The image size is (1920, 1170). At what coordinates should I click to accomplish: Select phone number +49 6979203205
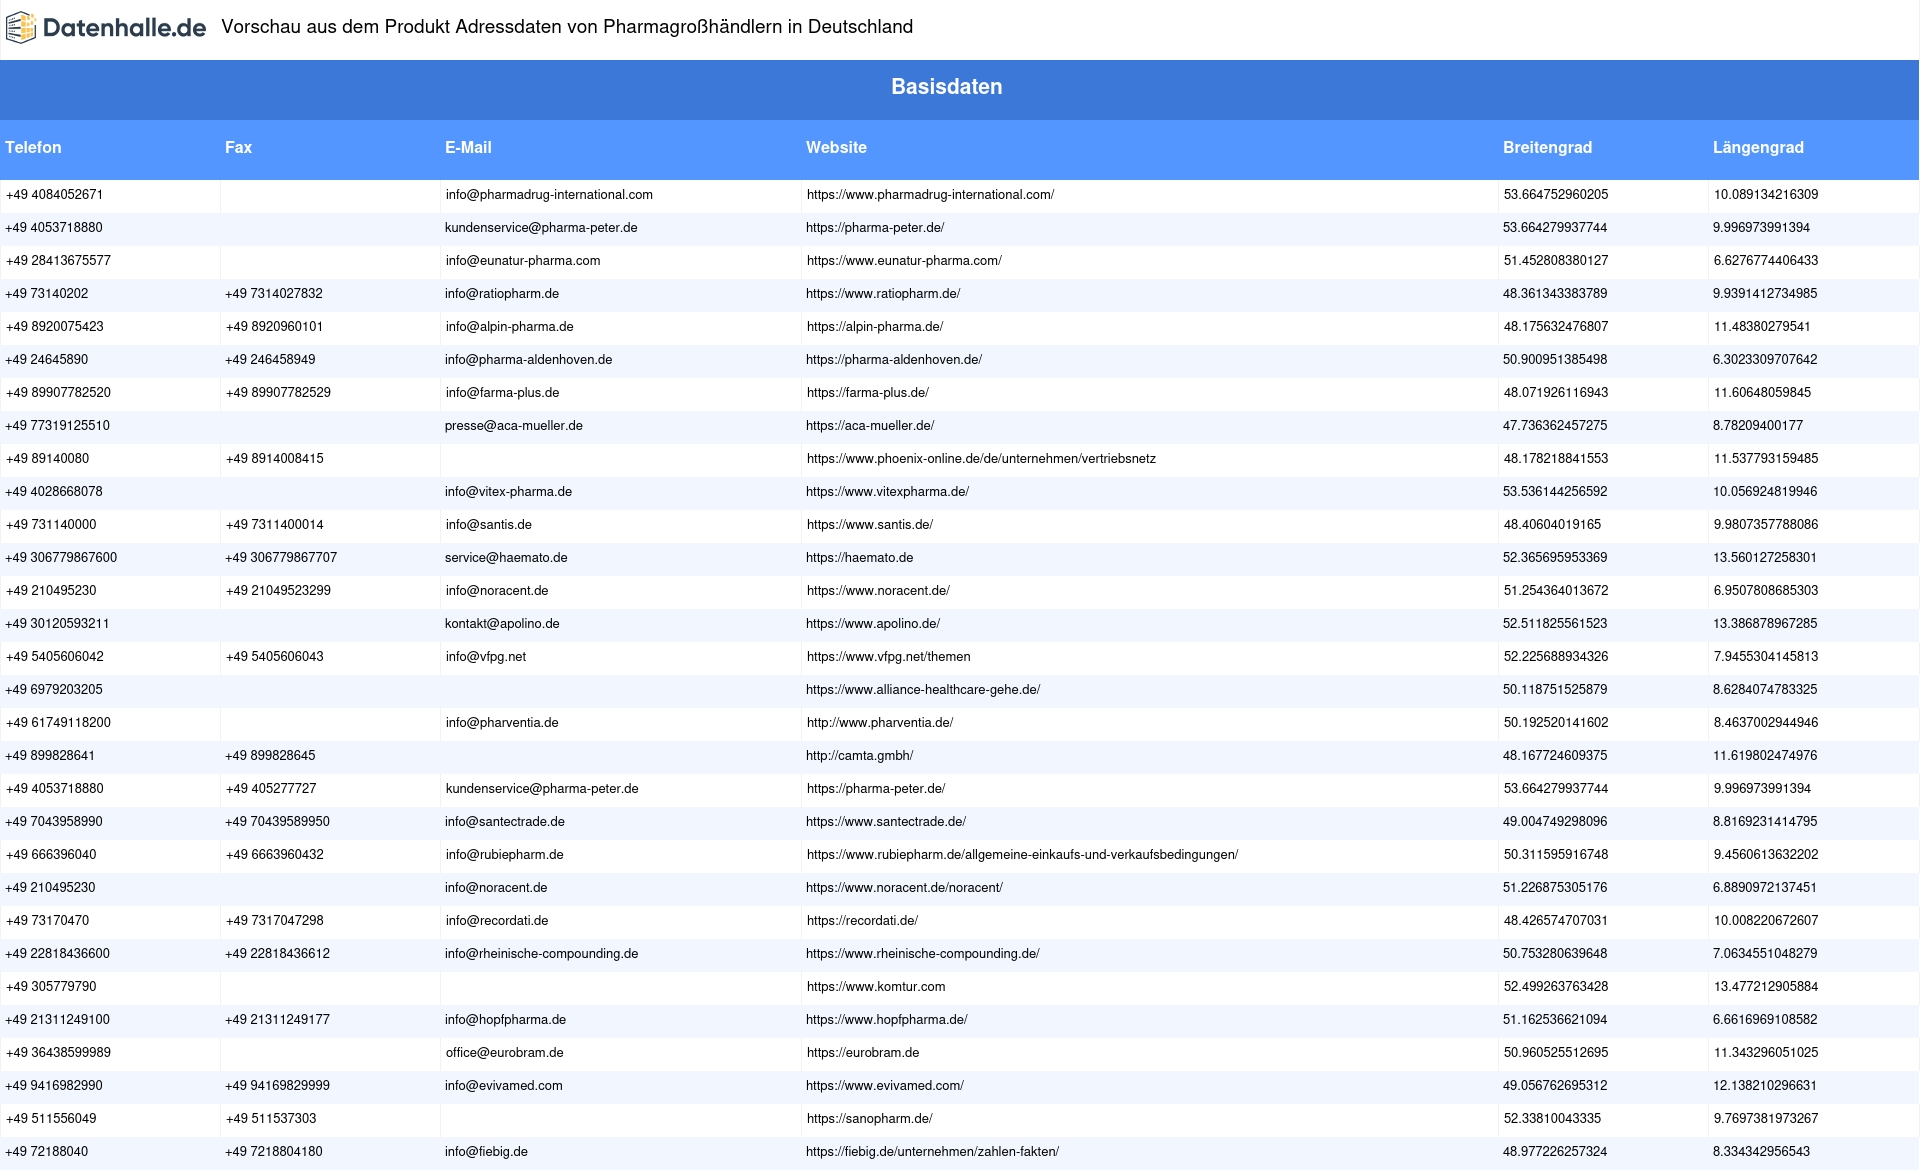point(54,690)
